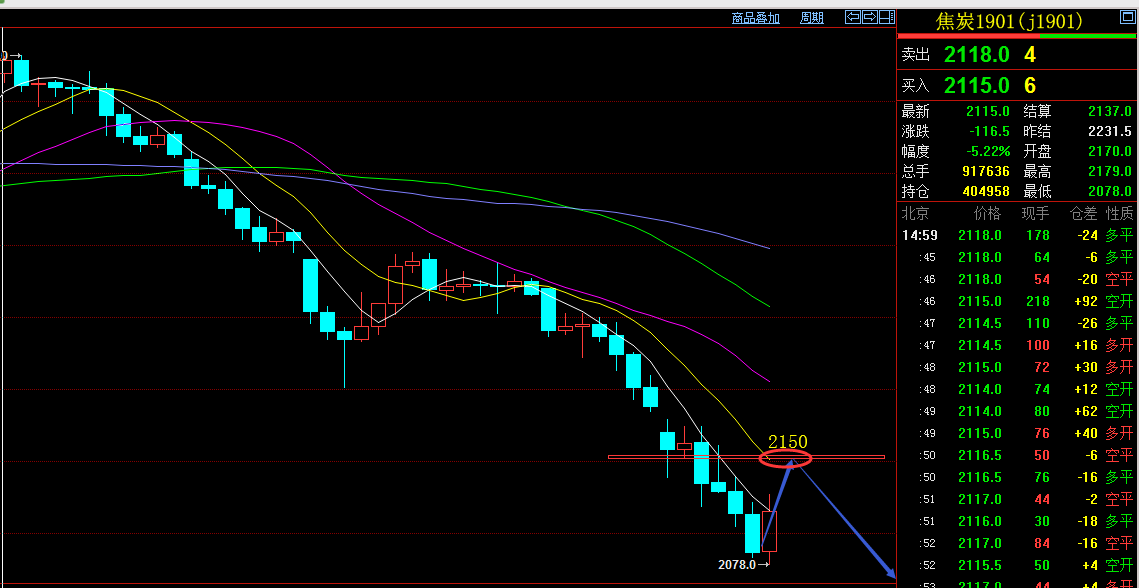Open the 周期 period link
The height and width of the screenshot is (588, 1139).
(811, 18)
